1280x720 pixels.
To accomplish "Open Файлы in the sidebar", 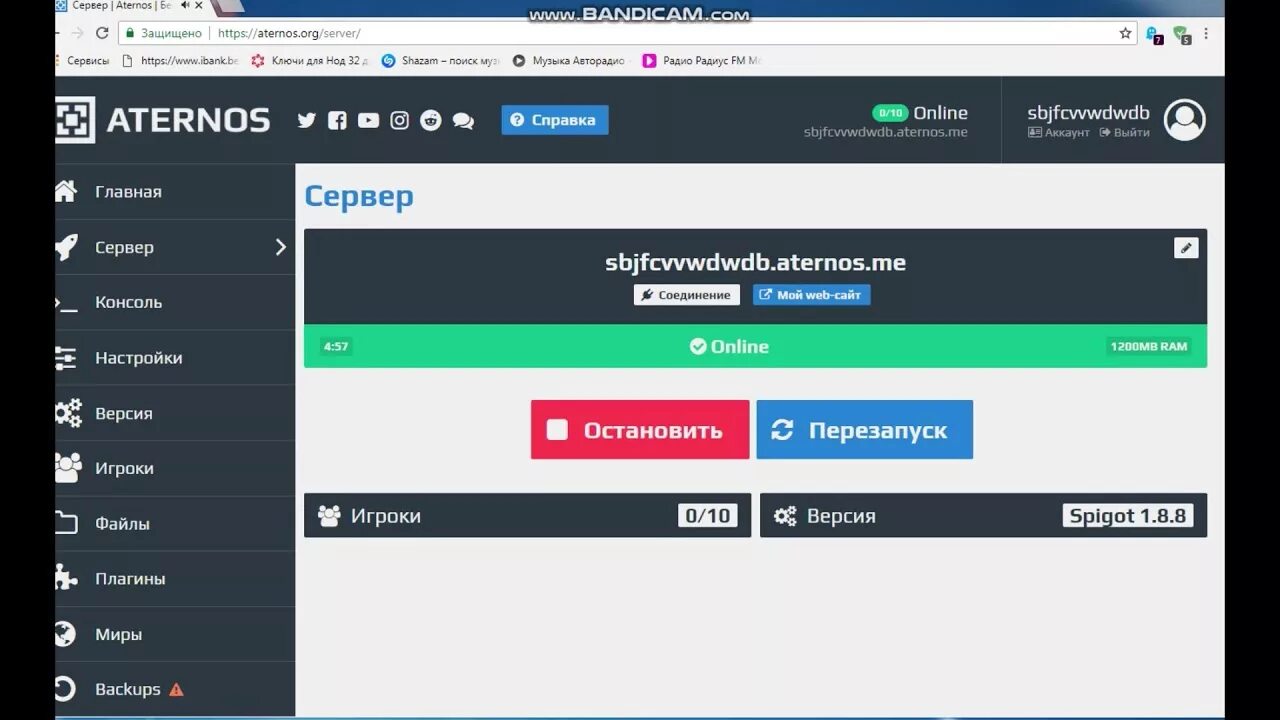I will (175, 523).
